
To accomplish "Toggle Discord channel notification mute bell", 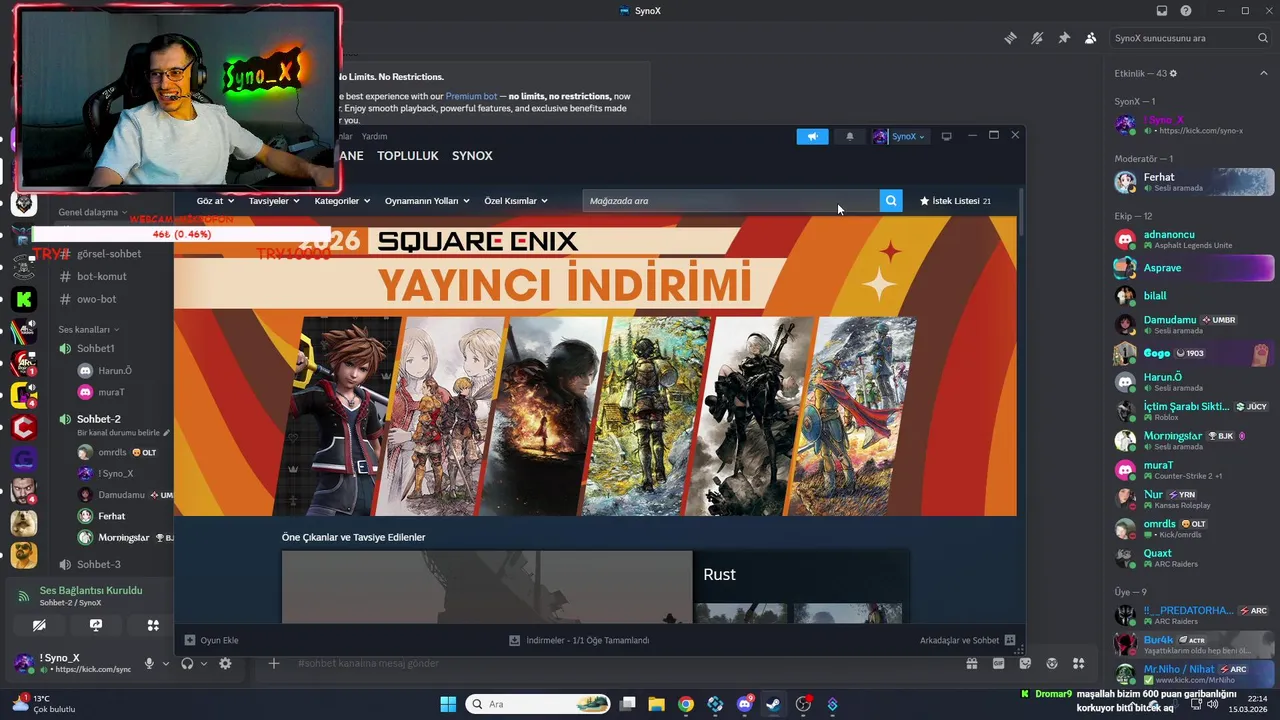I will pos(1037,38).
